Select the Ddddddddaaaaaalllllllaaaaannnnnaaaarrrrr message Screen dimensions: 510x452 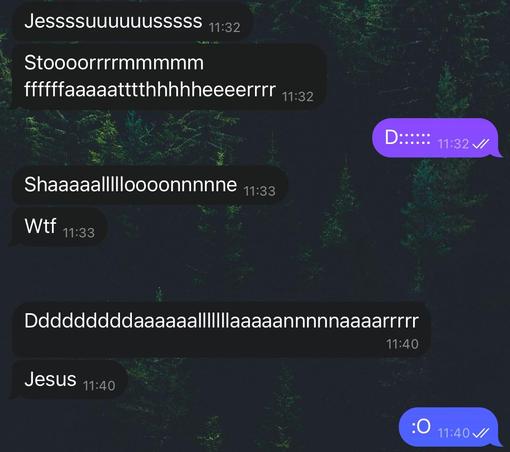coord(221,330)
